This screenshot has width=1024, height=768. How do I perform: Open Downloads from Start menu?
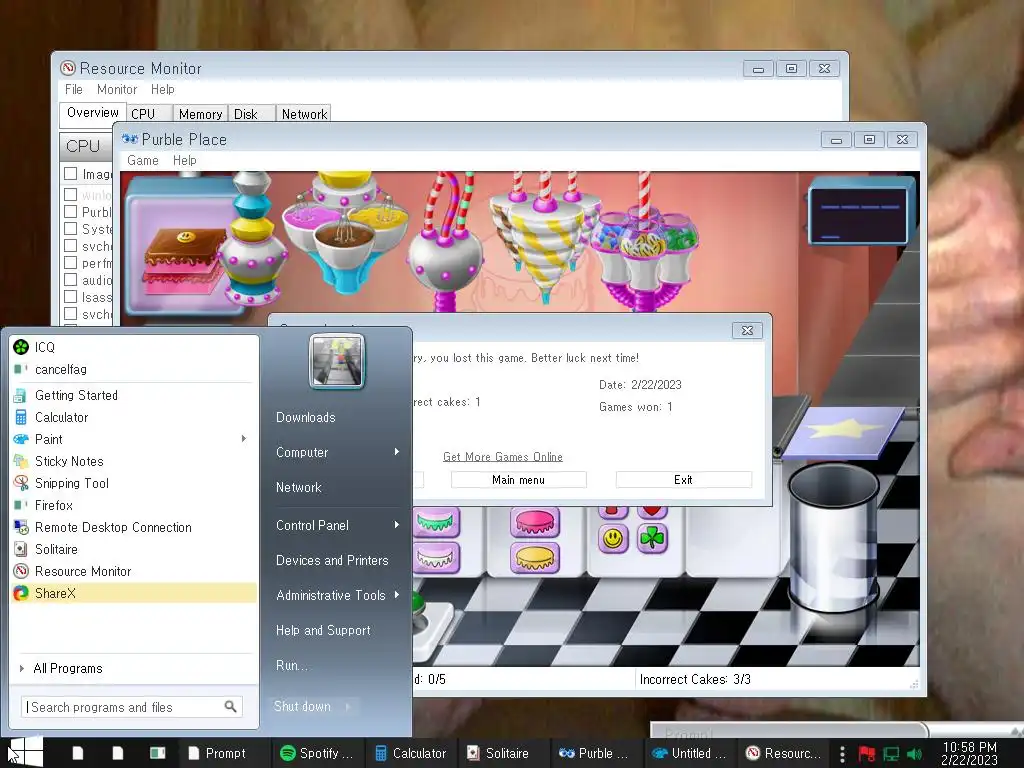306,417
